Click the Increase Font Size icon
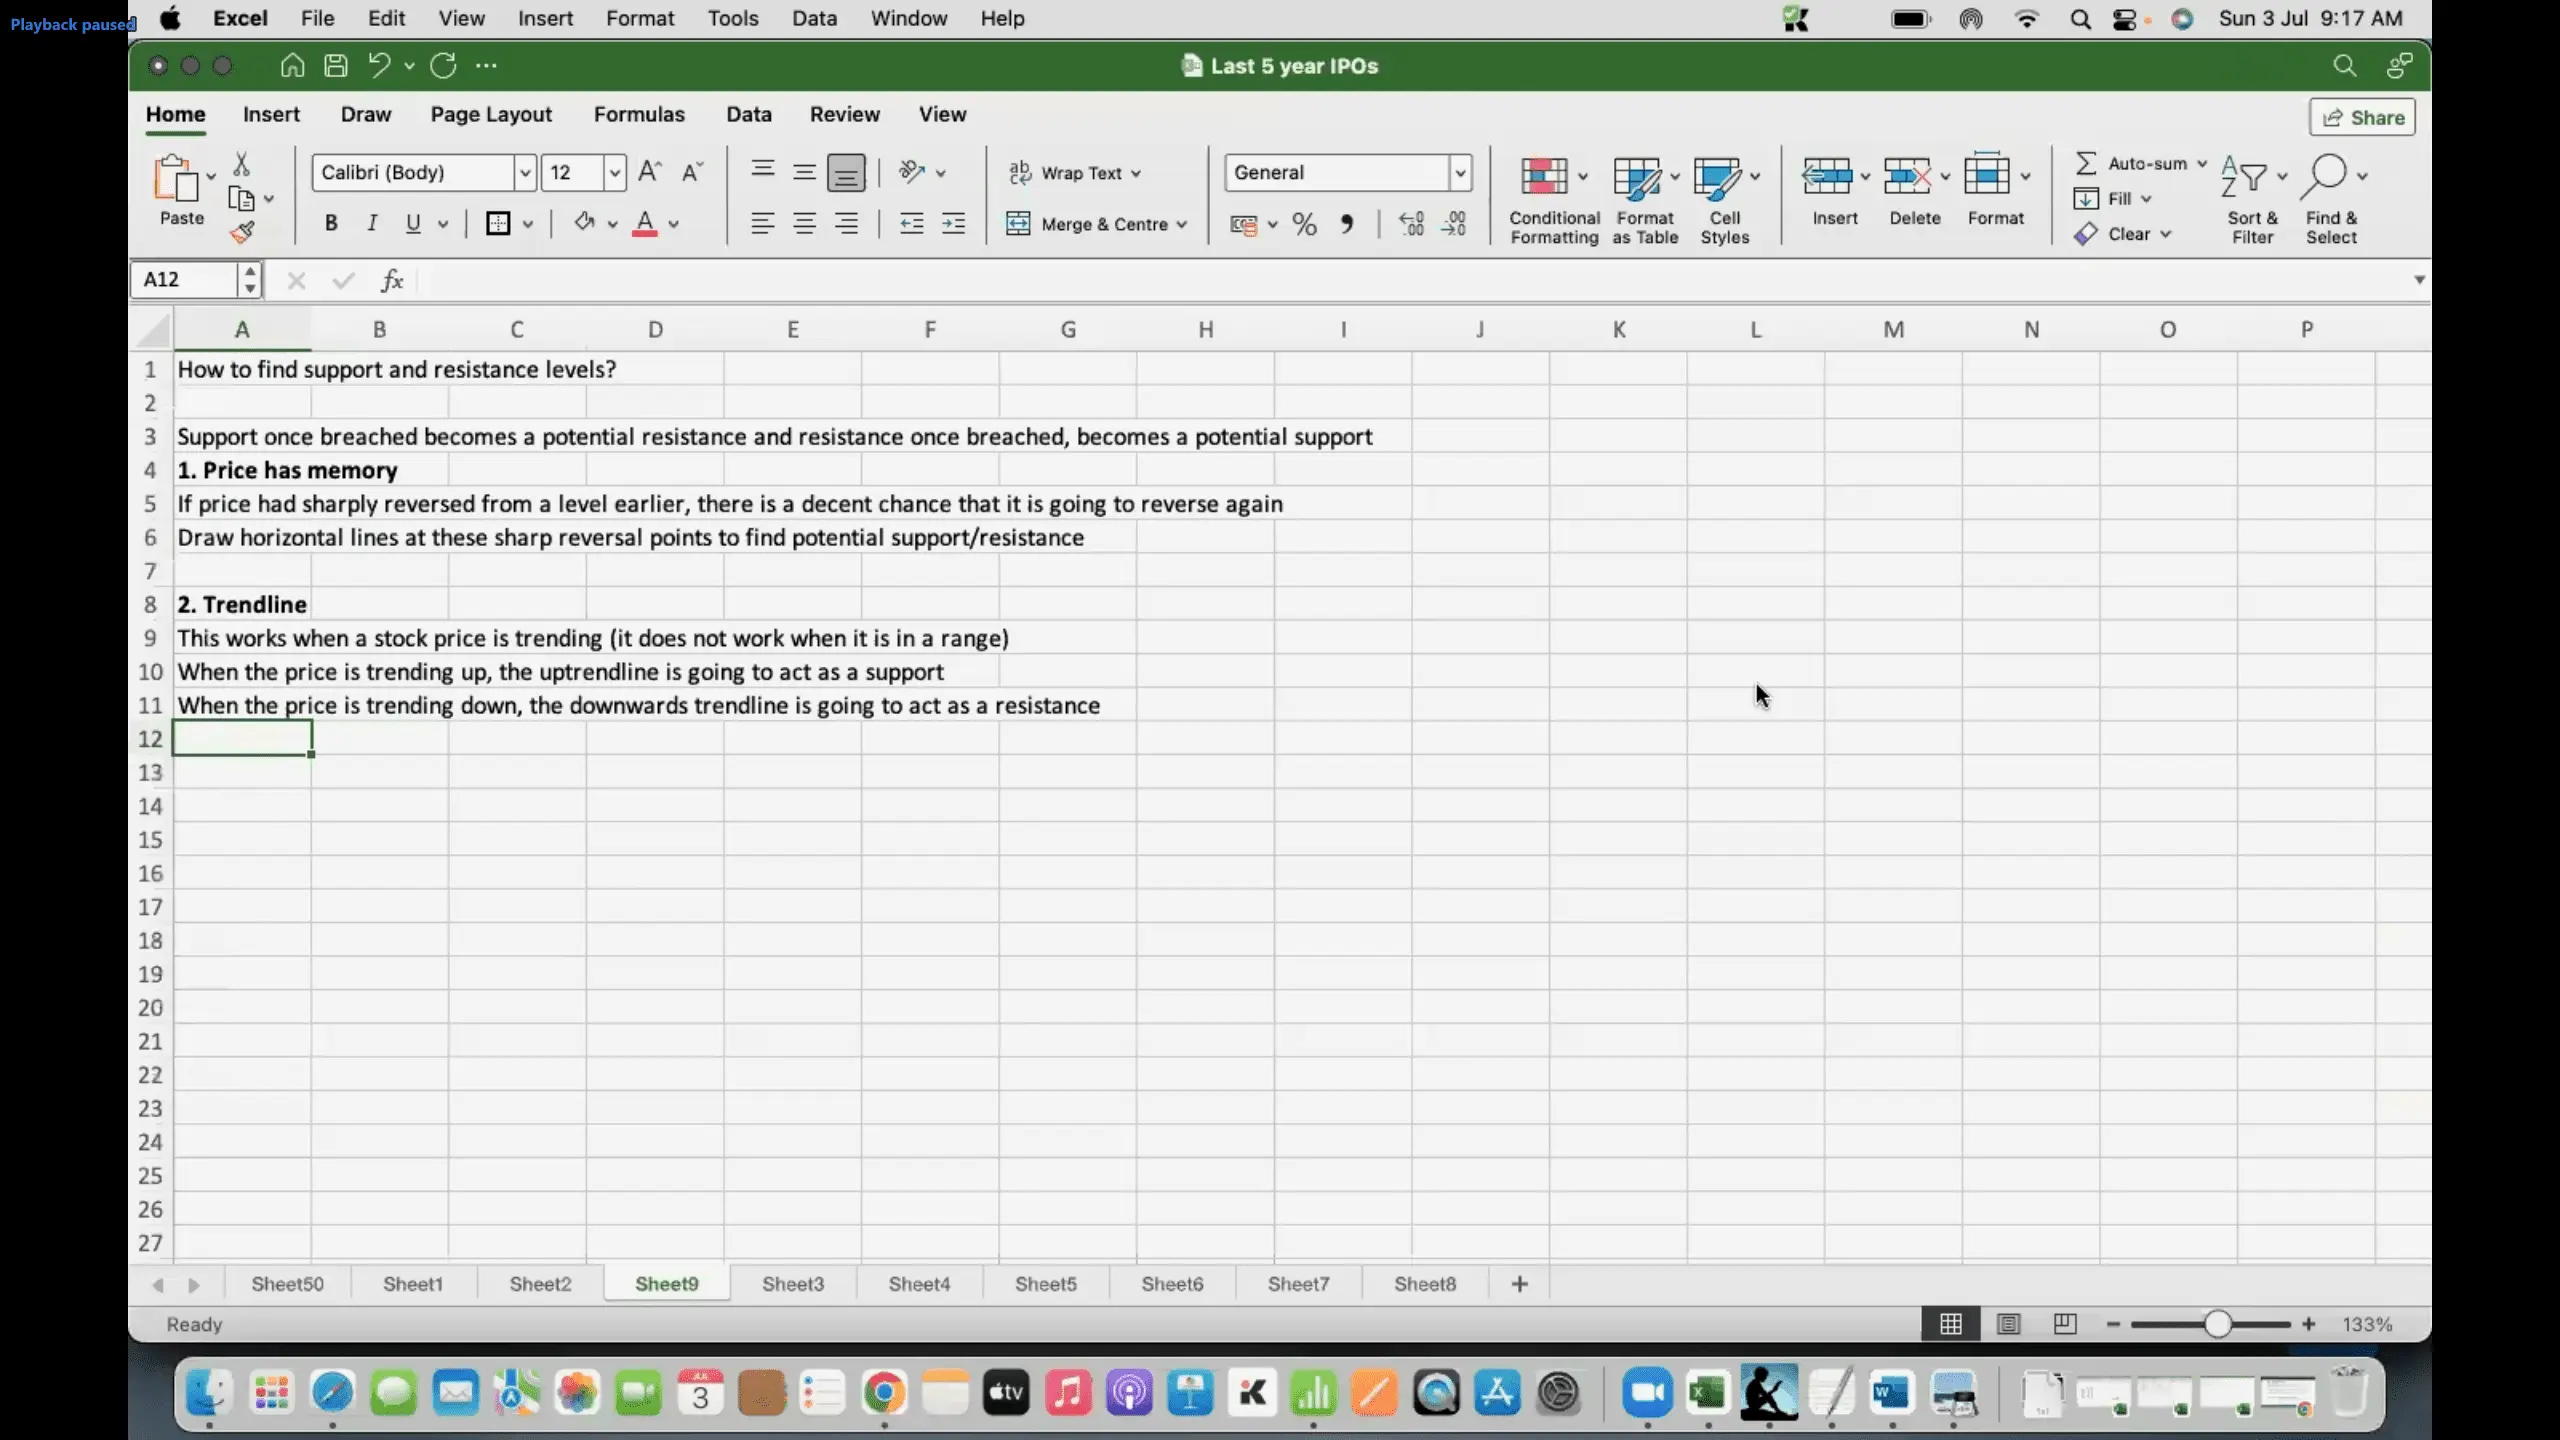This screenshot has height=1440, width=2560. [x=649, y=172]
